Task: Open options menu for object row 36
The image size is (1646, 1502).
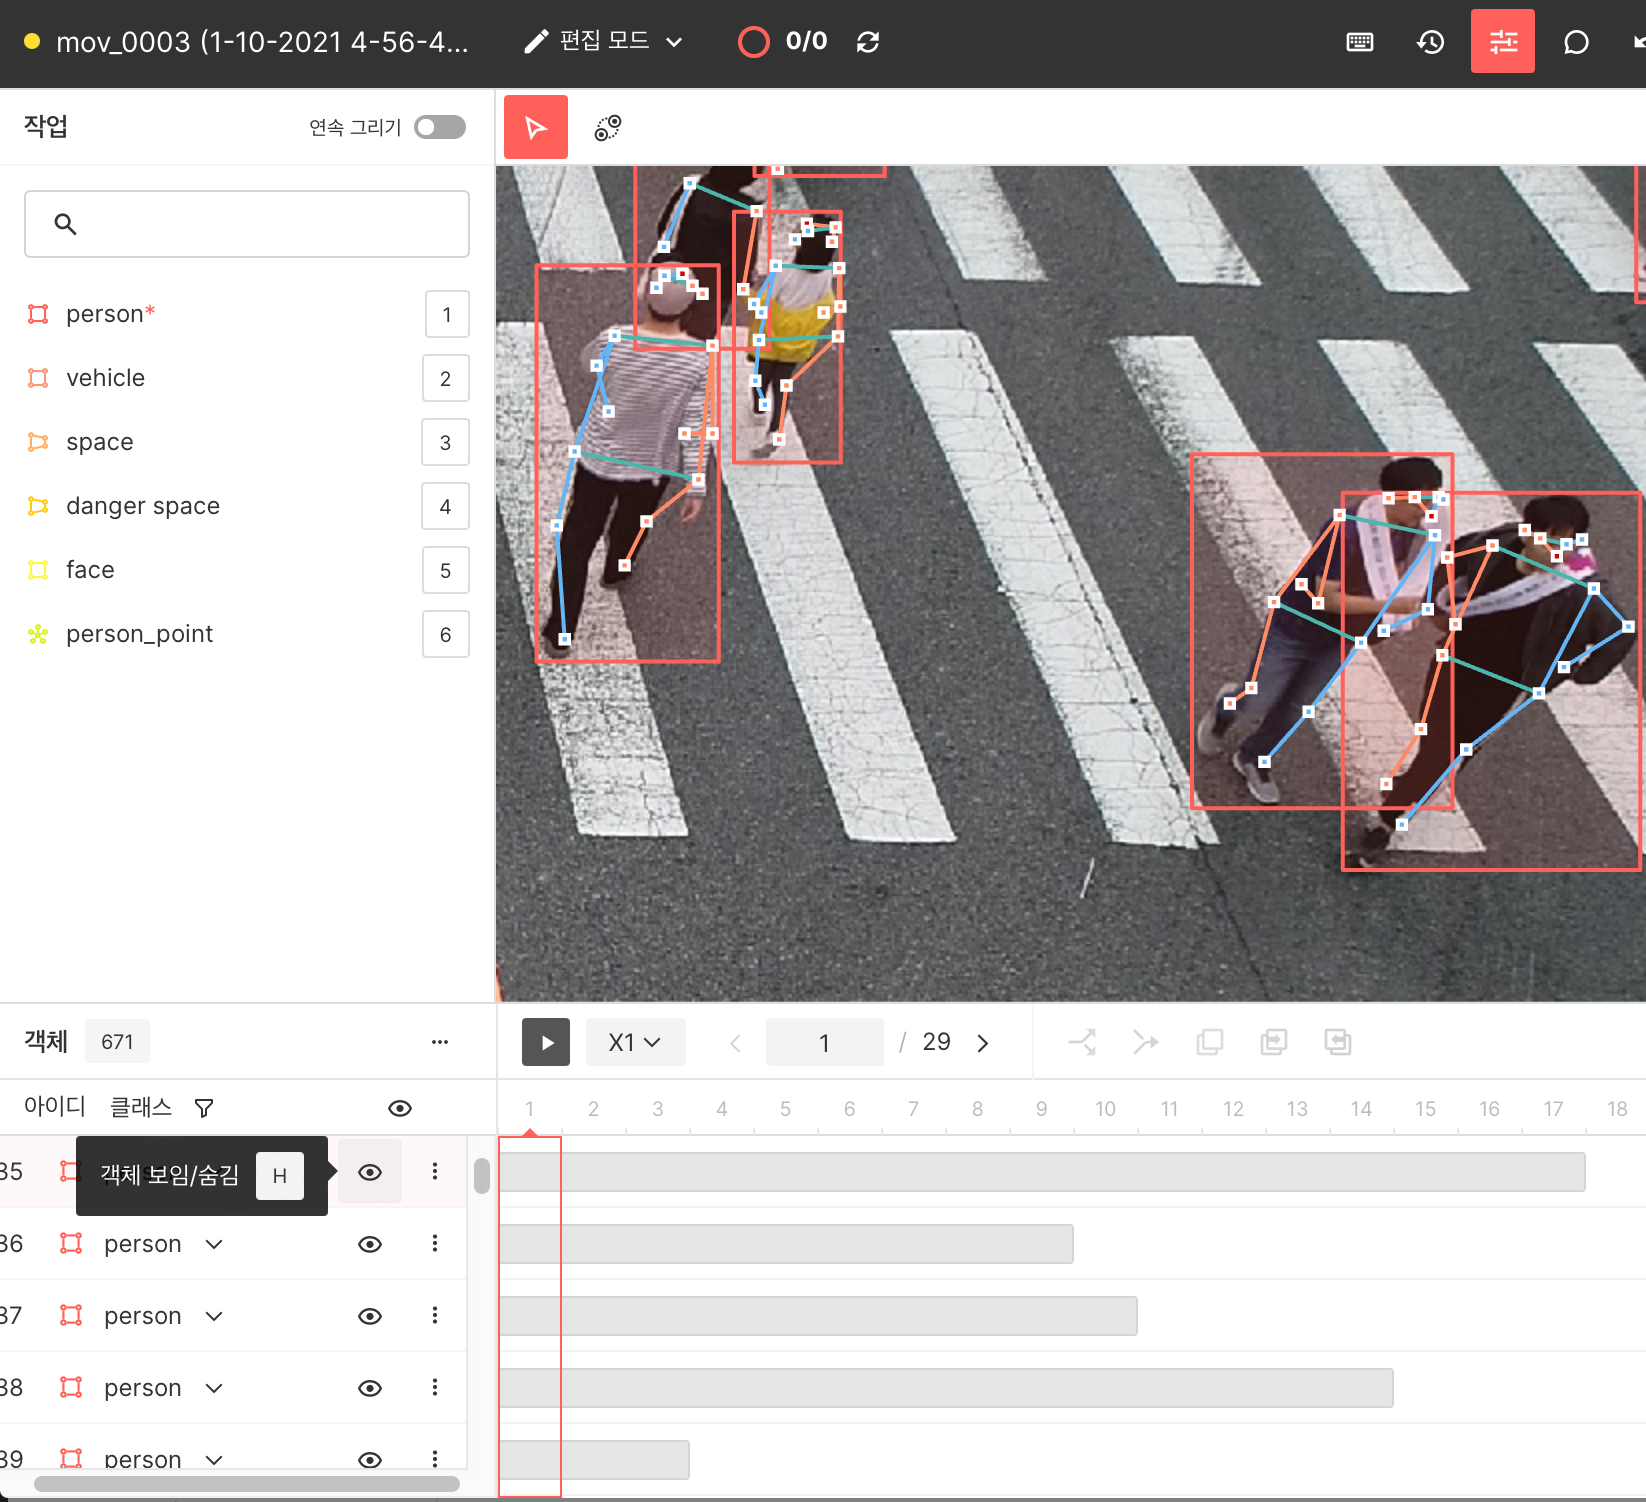Action: point(435,1243)
